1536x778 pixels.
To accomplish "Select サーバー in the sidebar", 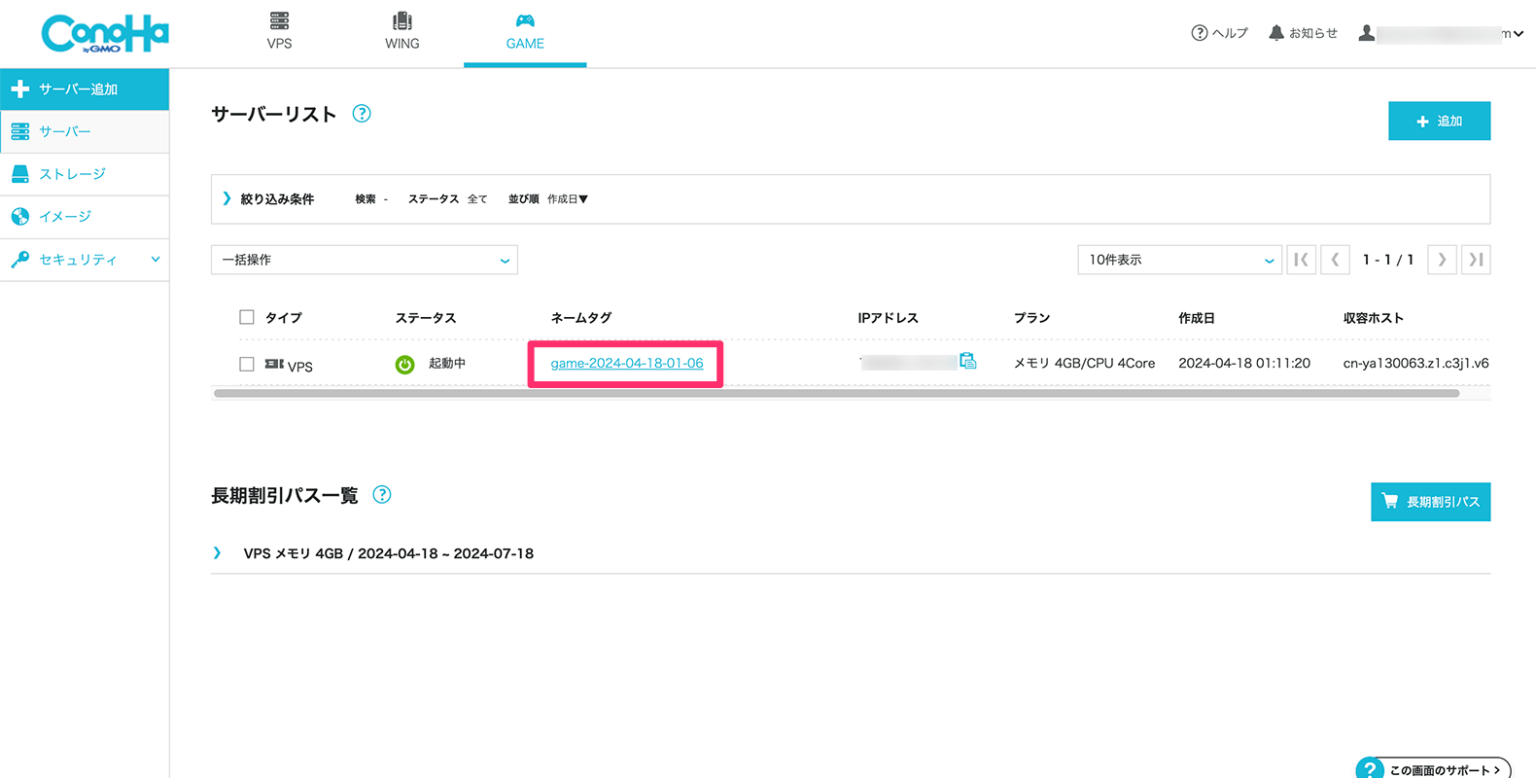I will point(84,131).
